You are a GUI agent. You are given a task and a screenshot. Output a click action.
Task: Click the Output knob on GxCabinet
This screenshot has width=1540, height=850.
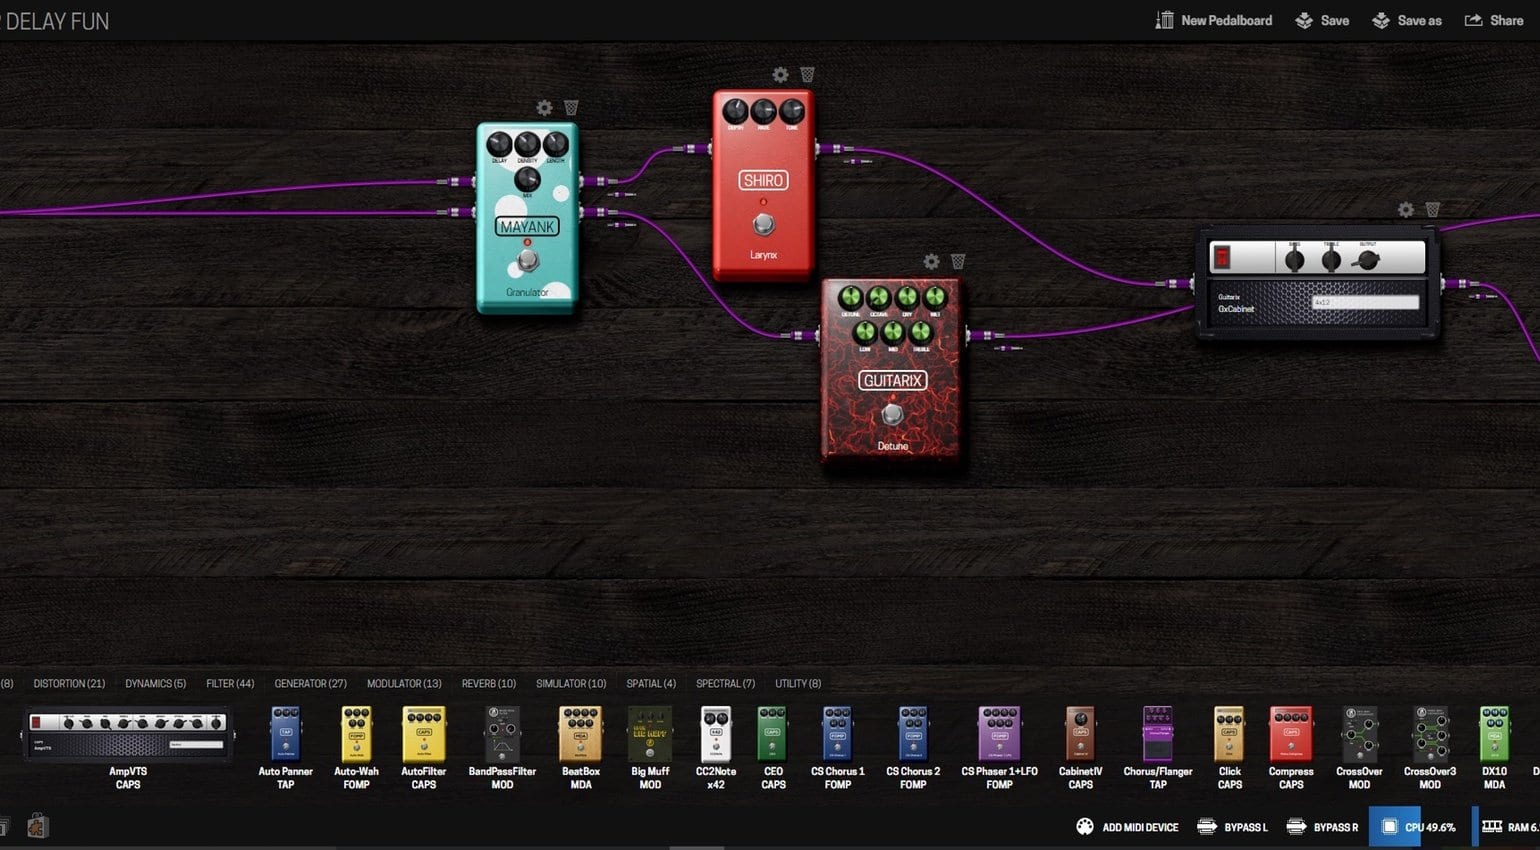coord(1367,260)
